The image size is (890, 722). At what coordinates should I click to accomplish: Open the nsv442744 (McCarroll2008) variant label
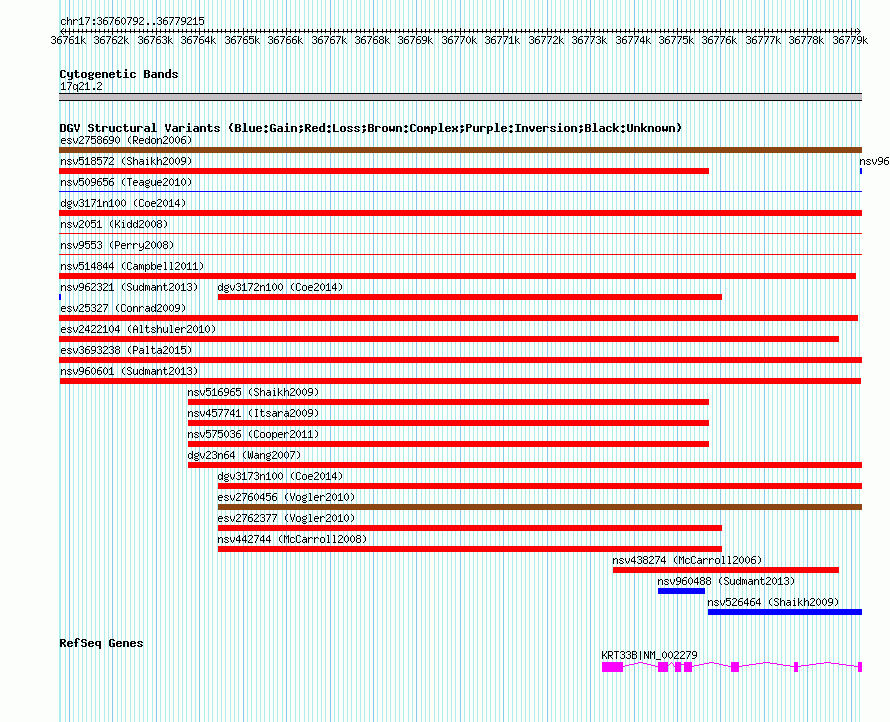click(x=292, y=539)
